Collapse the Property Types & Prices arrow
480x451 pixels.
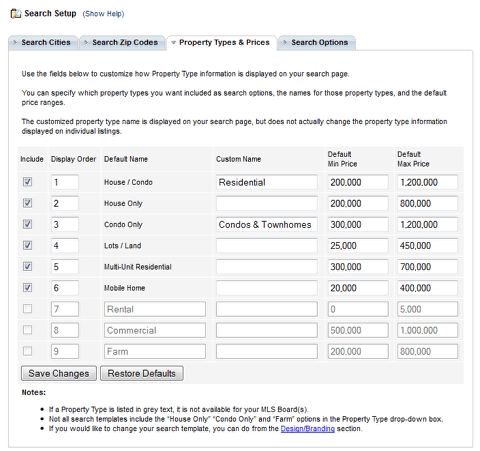click(x=173, y=43)
